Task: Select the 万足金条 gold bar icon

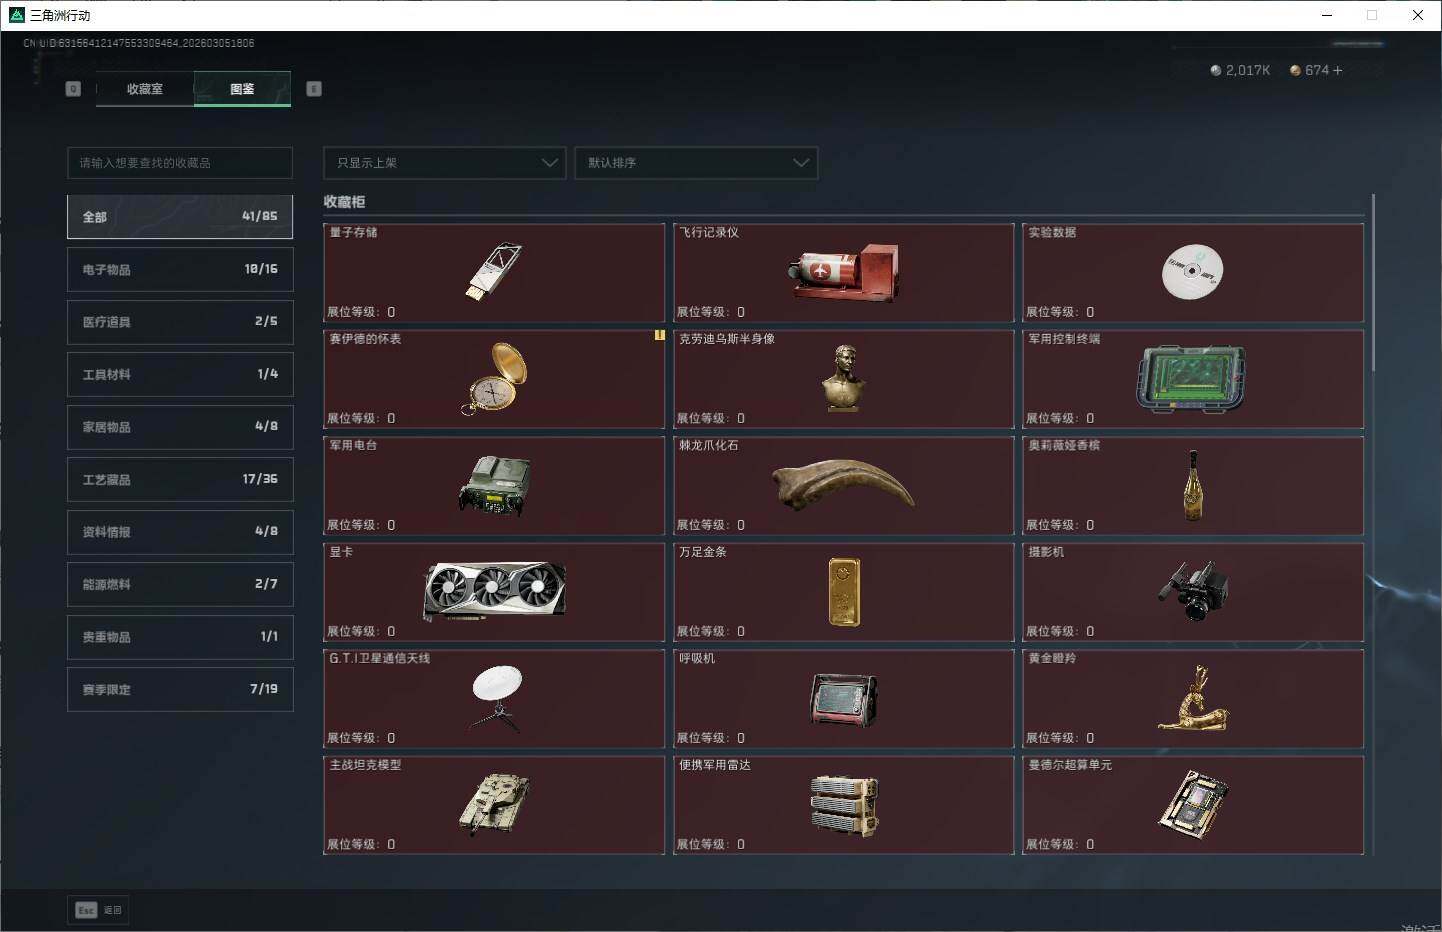Action: point(844,592)
